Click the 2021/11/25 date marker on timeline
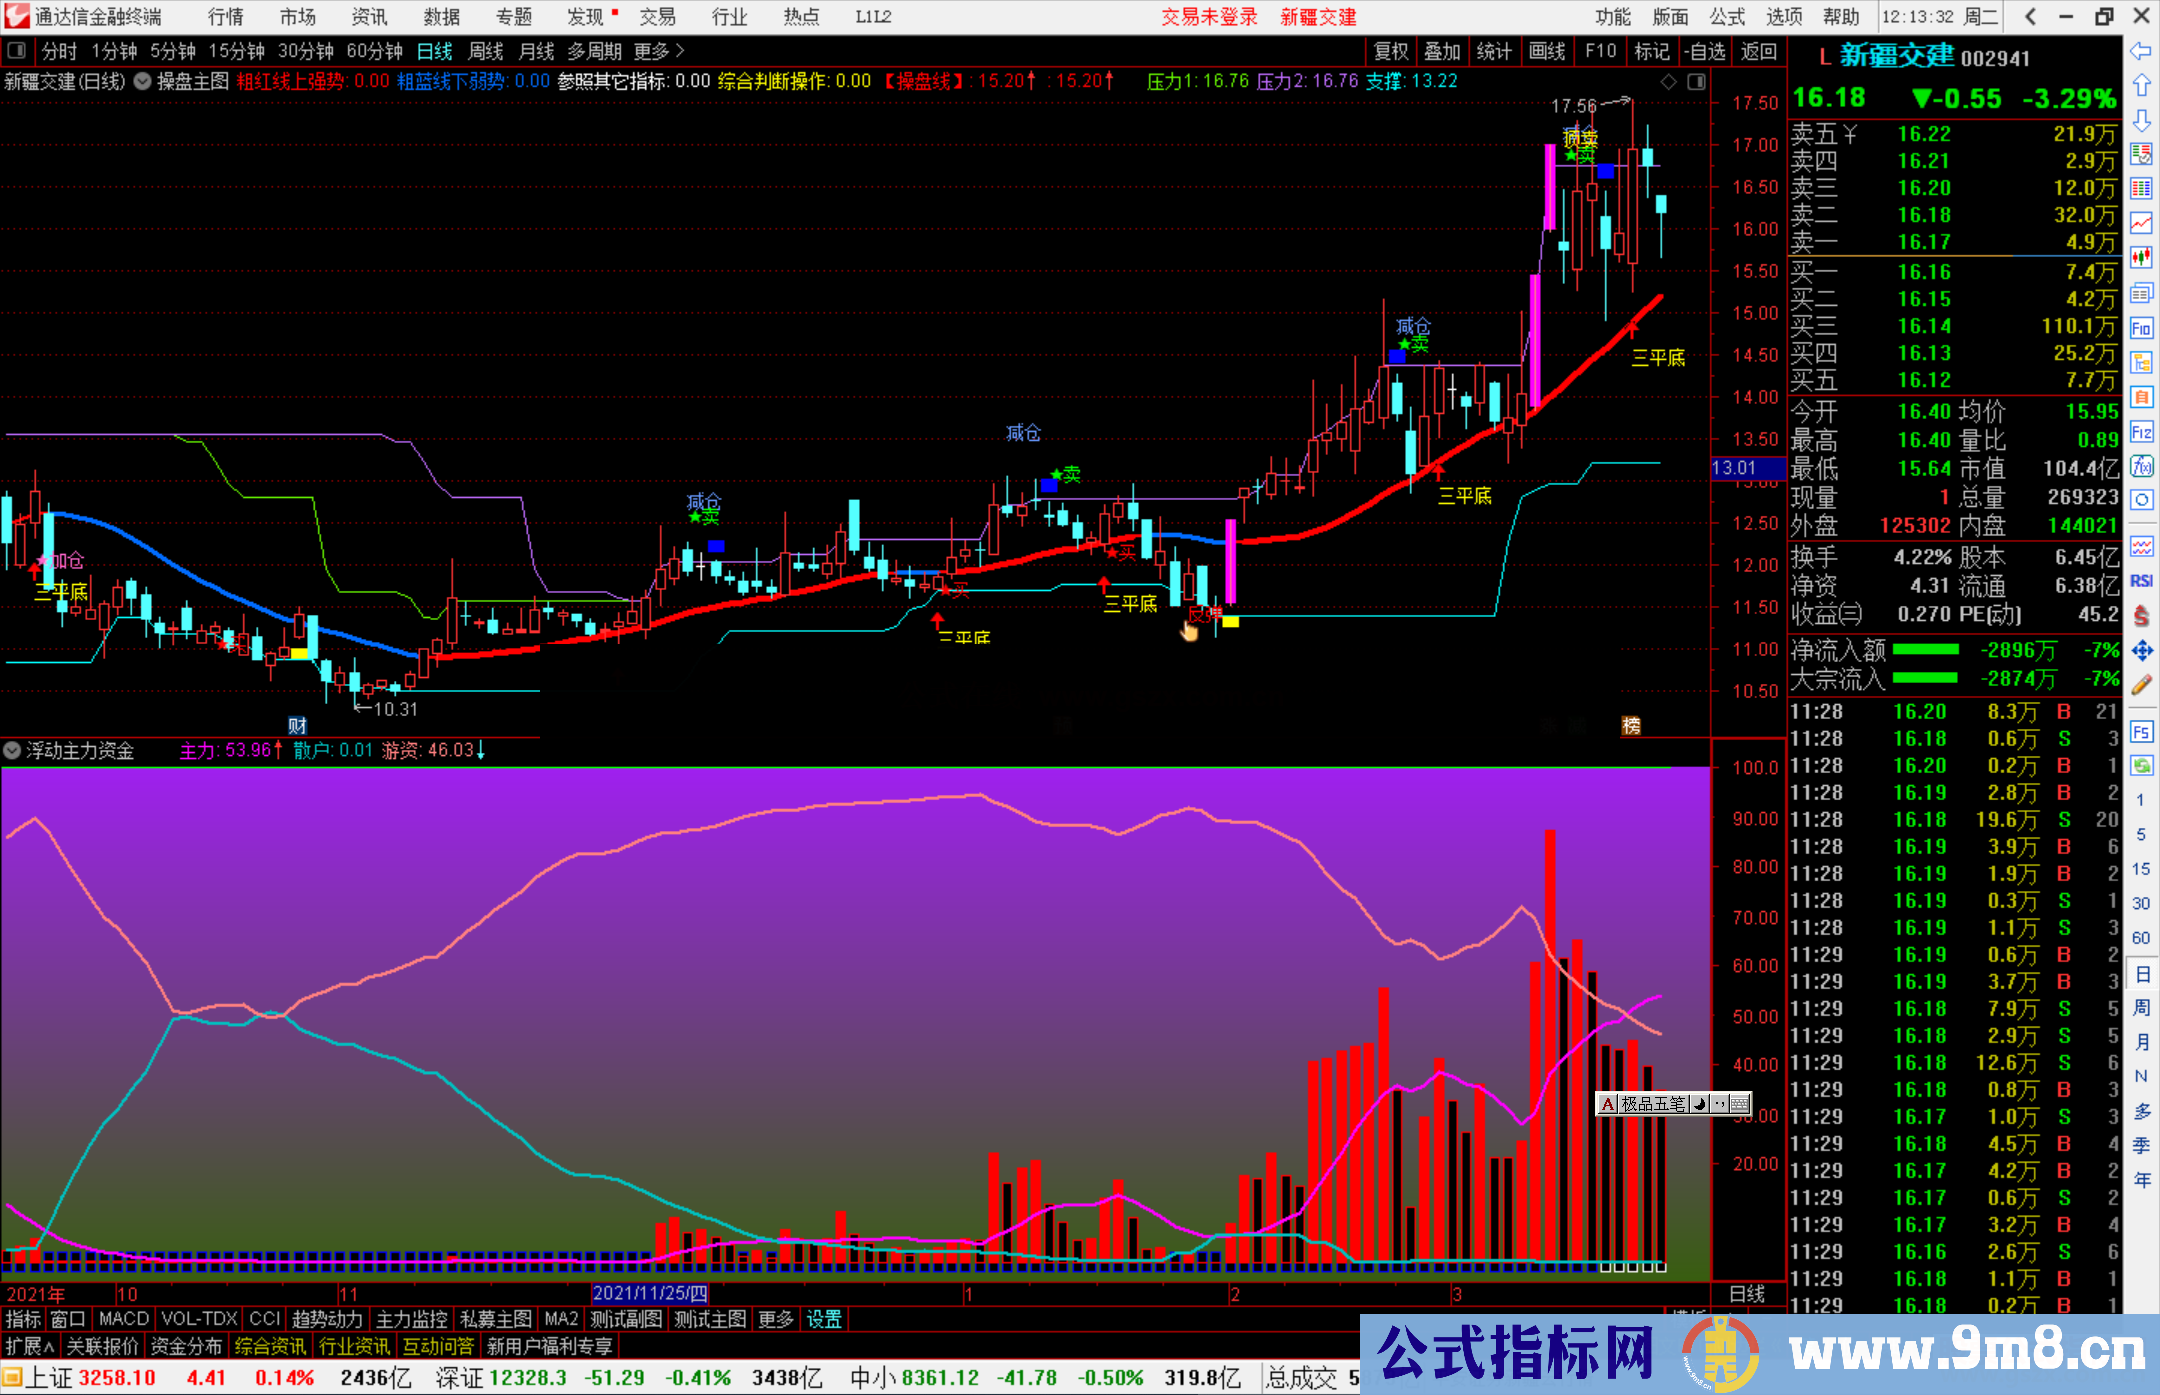The image size is (2160, 1395). click(649, 1294)
